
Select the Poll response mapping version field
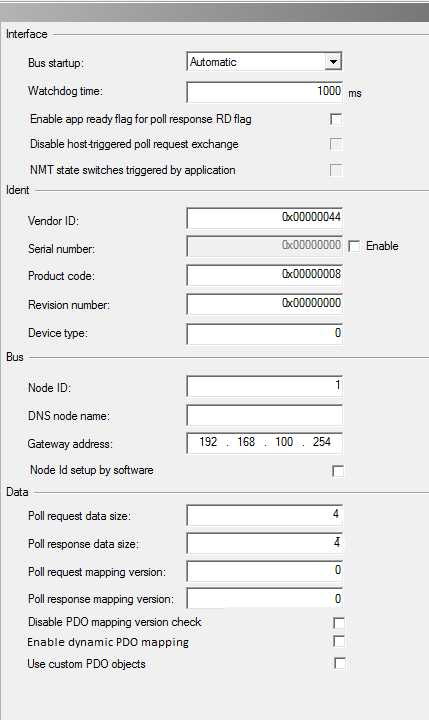(x=265, y=599)
